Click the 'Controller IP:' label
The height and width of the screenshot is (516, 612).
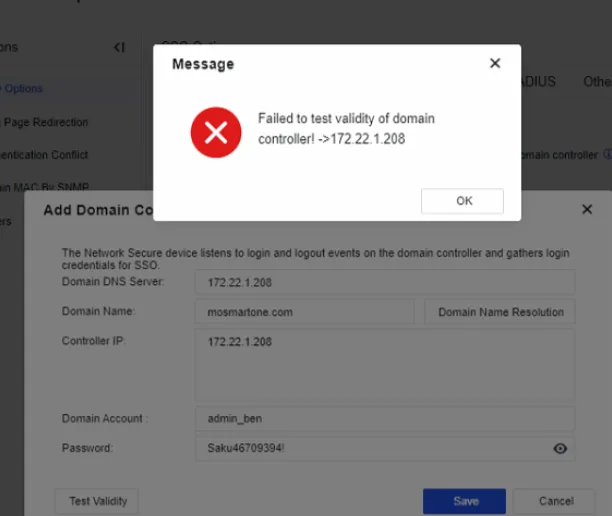pyautogui.click(x=94, y=341)
